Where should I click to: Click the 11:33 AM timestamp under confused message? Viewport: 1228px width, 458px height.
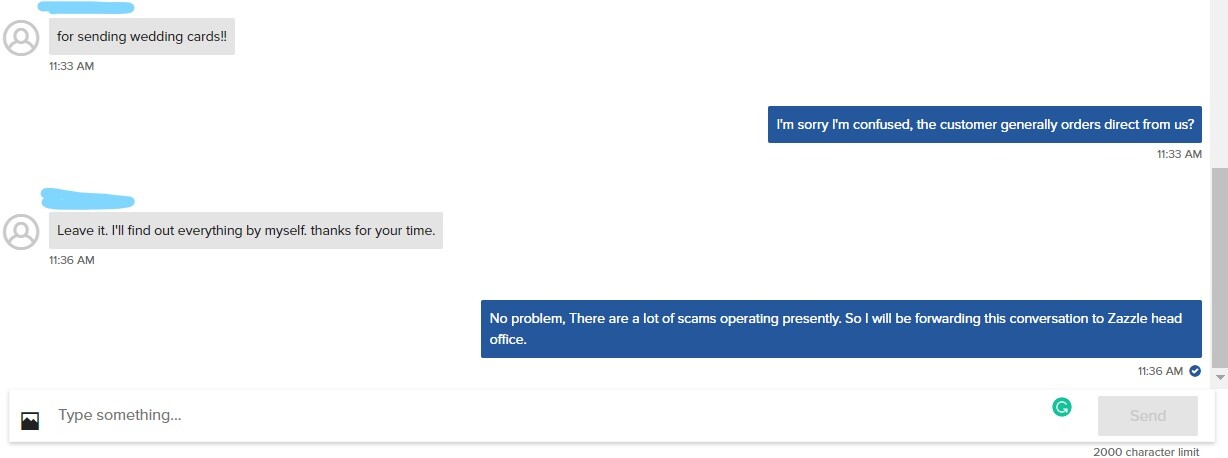(1179, 154)
